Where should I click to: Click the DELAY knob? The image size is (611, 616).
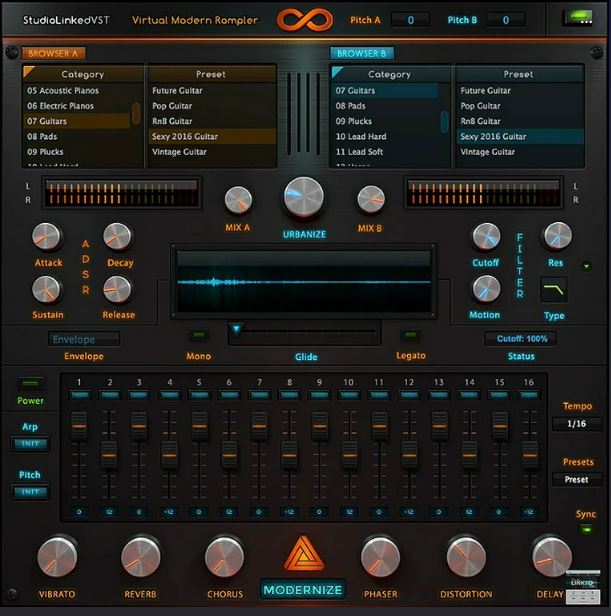coord(552,557)
